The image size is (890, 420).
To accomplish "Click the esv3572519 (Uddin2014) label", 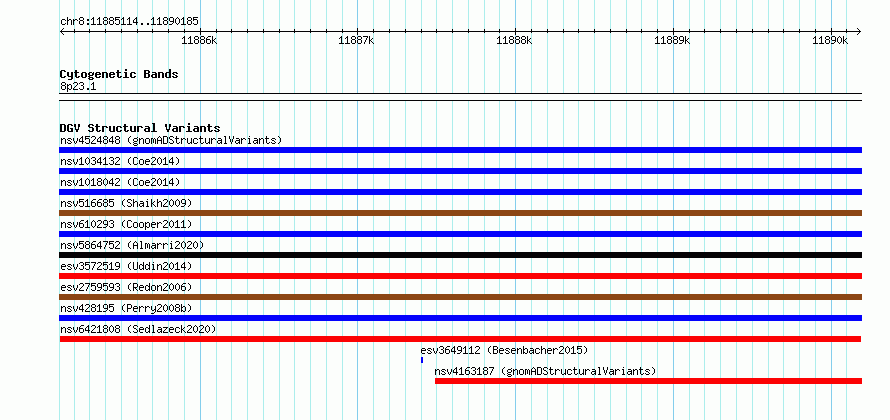I will point(126,266).
